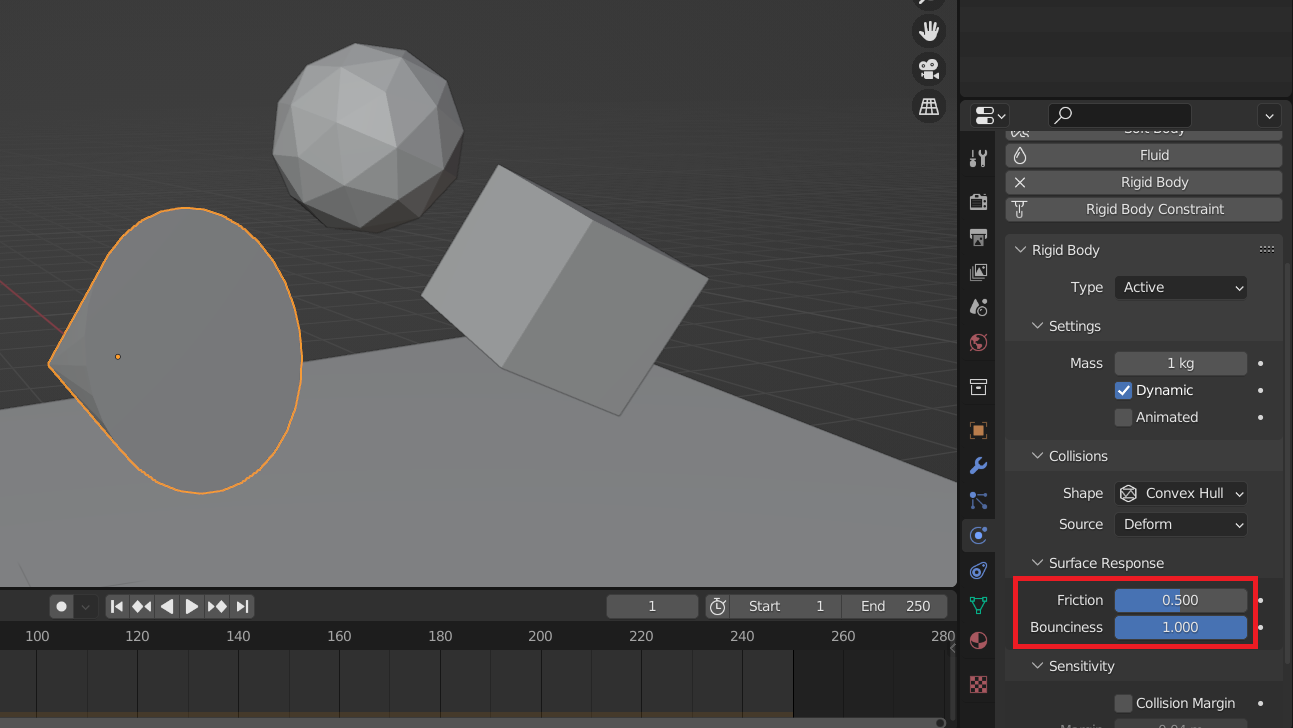Open the Modifiers wrench properties tab
The height and width of the screenshot is (728, 1293).
978,465
